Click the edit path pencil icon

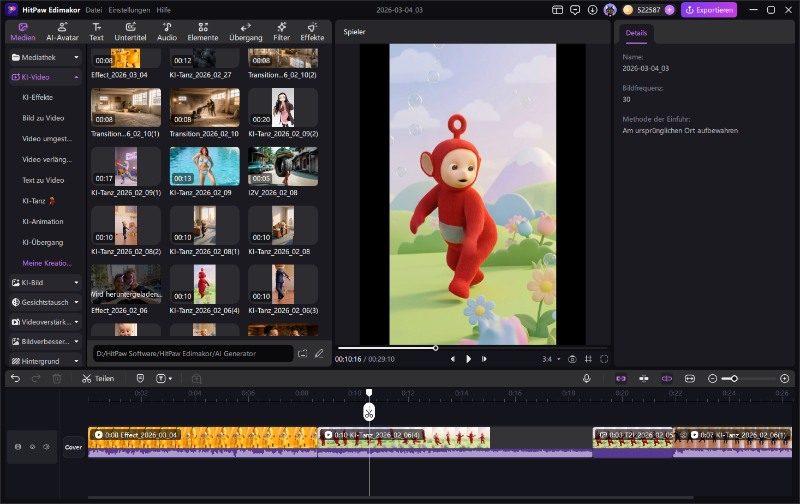(319, 353)
